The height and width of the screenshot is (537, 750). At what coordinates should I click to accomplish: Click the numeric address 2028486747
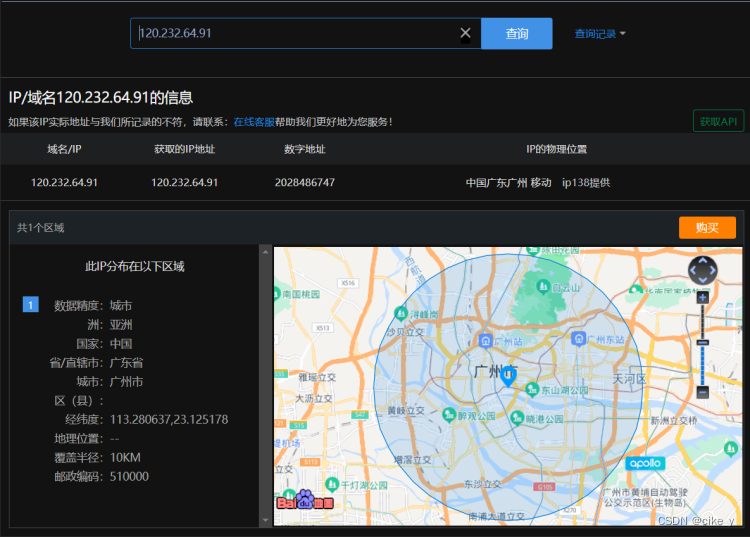[305, 182]
